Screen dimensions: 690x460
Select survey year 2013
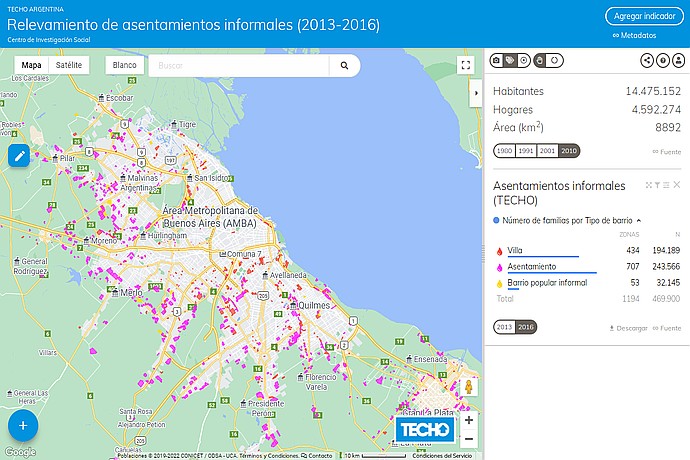[x=504, y=327]
